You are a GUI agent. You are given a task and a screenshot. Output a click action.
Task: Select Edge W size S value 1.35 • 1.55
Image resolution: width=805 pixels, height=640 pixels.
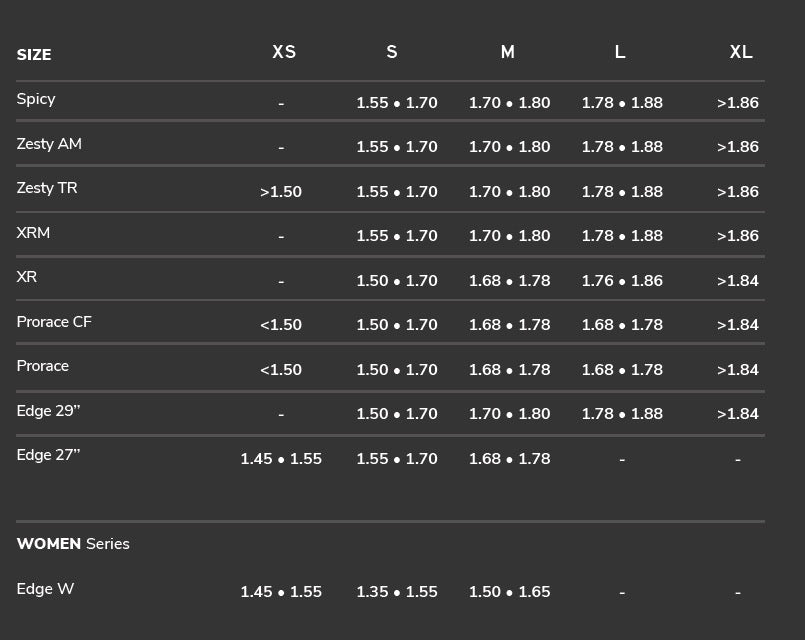coord(397,592)
